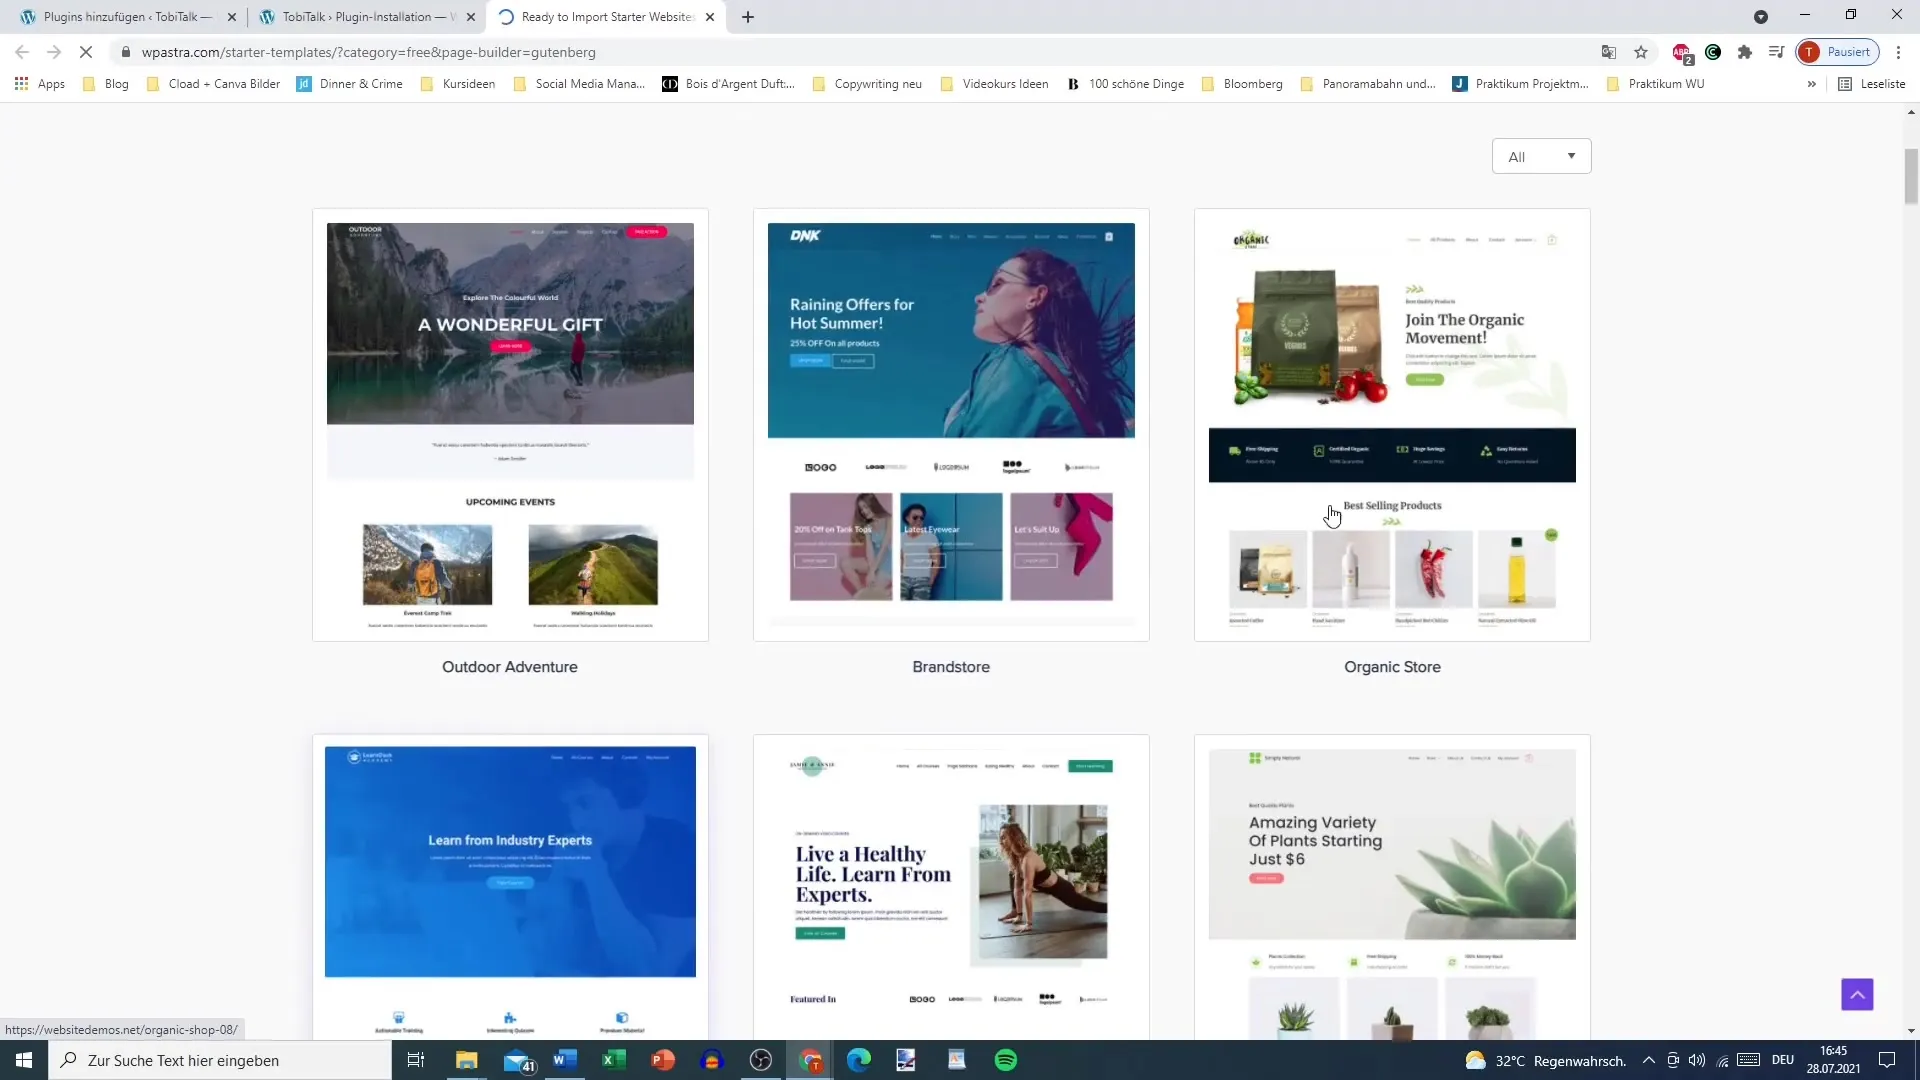Image resolution: width=1920 pixels, height=1080 pixels.
Task: Expand the hidden bookmarks chevron
Action: [1811, 84]
